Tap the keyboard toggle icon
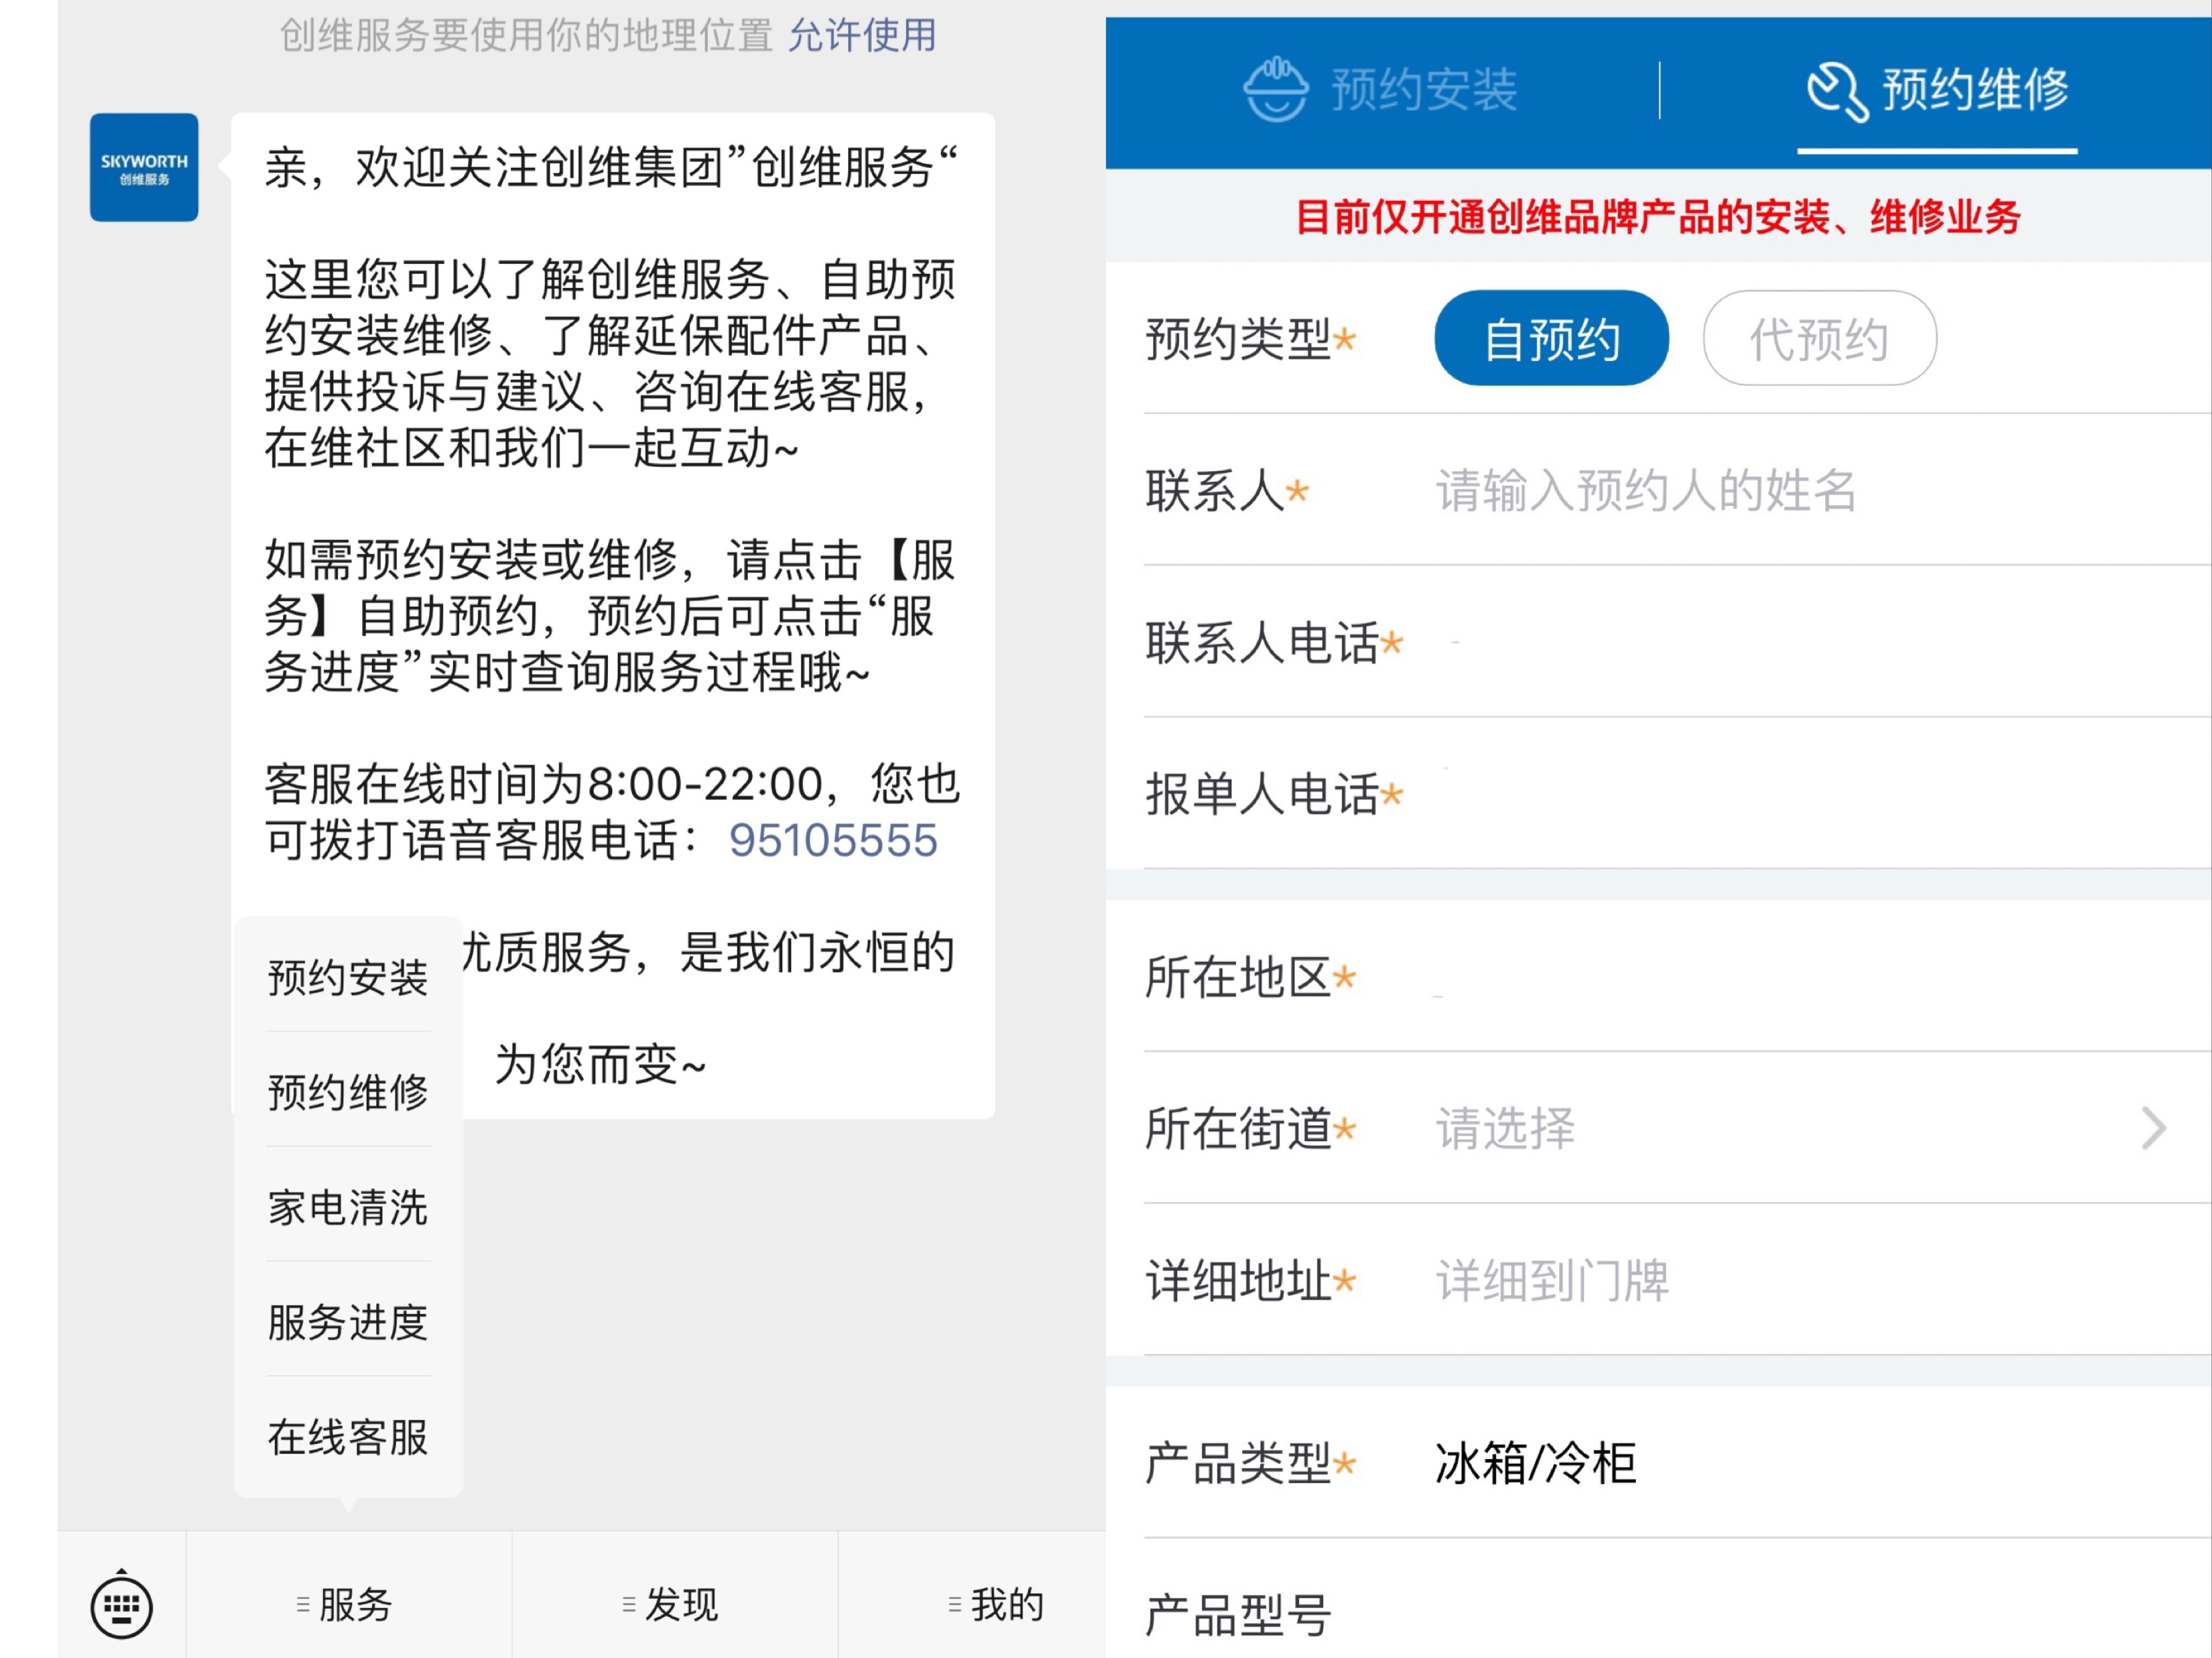This screenshot has width=2212, height=1658. (x=121, y=1605)
